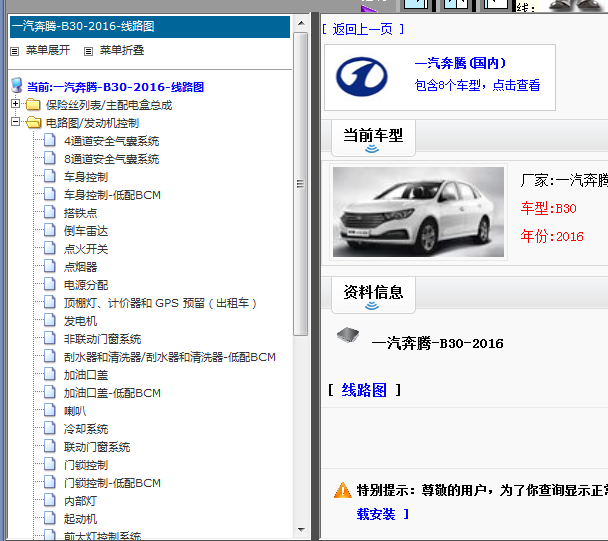Open 一汽奔腾 (国内) brand link
This screenshot has width=608, height=541.
pos(460,63)
